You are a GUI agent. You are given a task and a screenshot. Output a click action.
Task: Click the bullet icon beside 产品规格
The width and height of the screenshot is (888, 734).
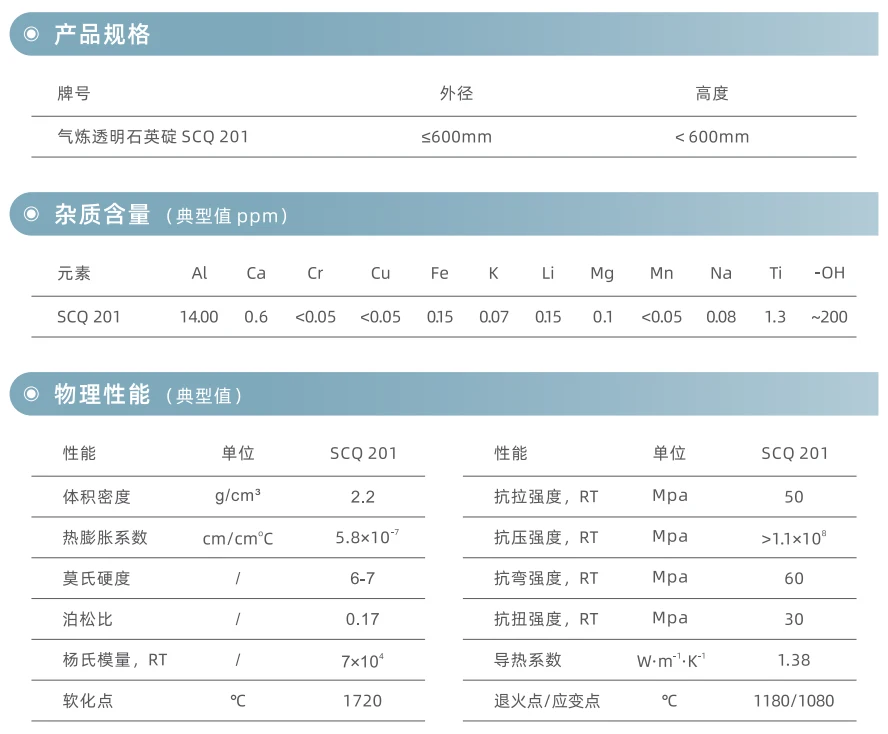click(x=32, y=34)
